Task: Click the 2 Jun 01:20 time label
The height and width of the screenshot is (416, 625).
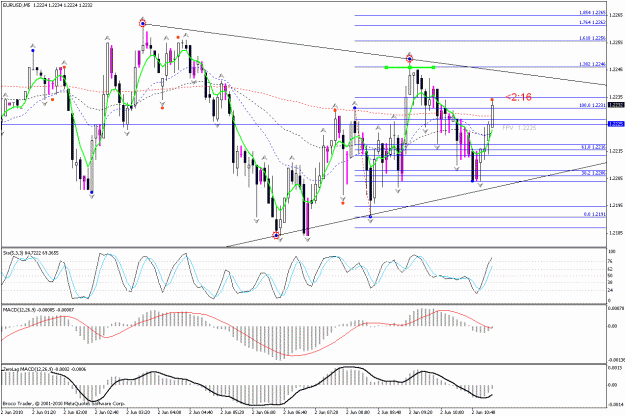Action: click(43, 412)
